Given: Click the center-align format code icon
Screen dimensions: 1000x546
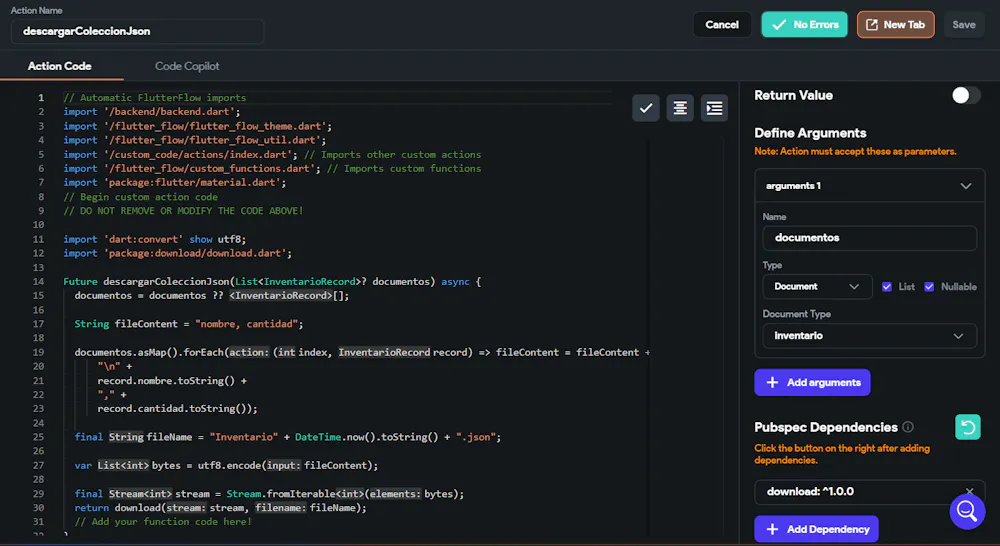Looking at the screenshot, I should [680, 108].
